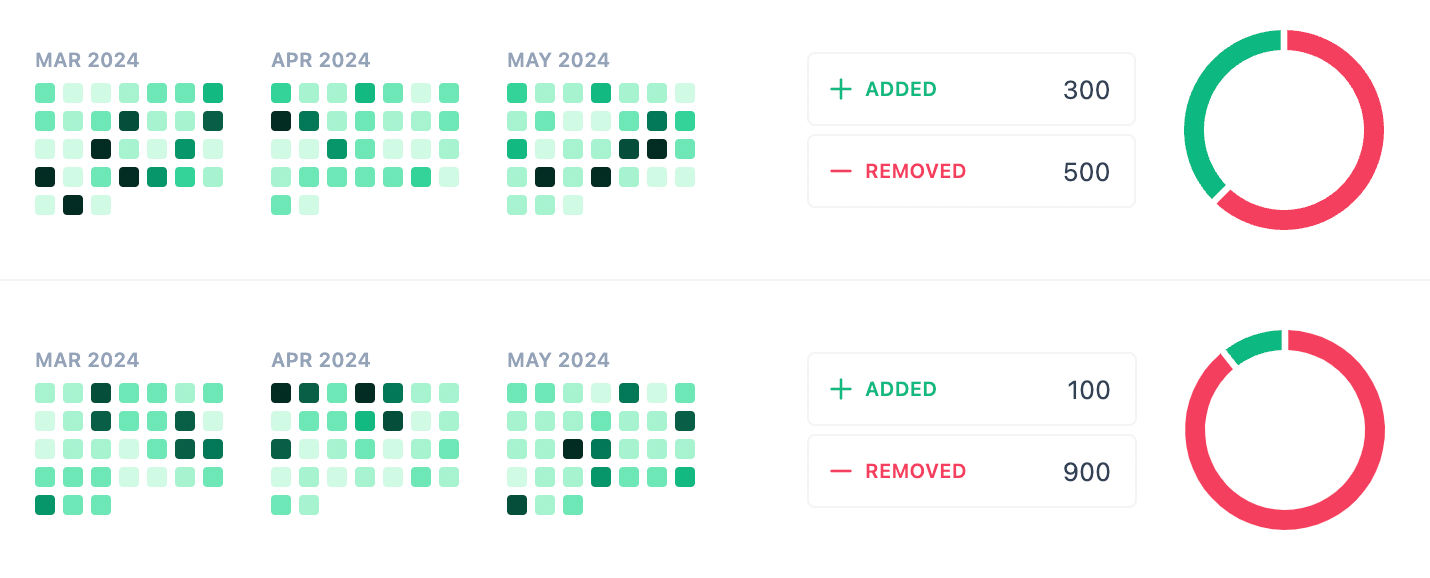Click the plus icon in top ADDED card
Image resolution: width=1430 pixels, height=578 pixels.
841,89
